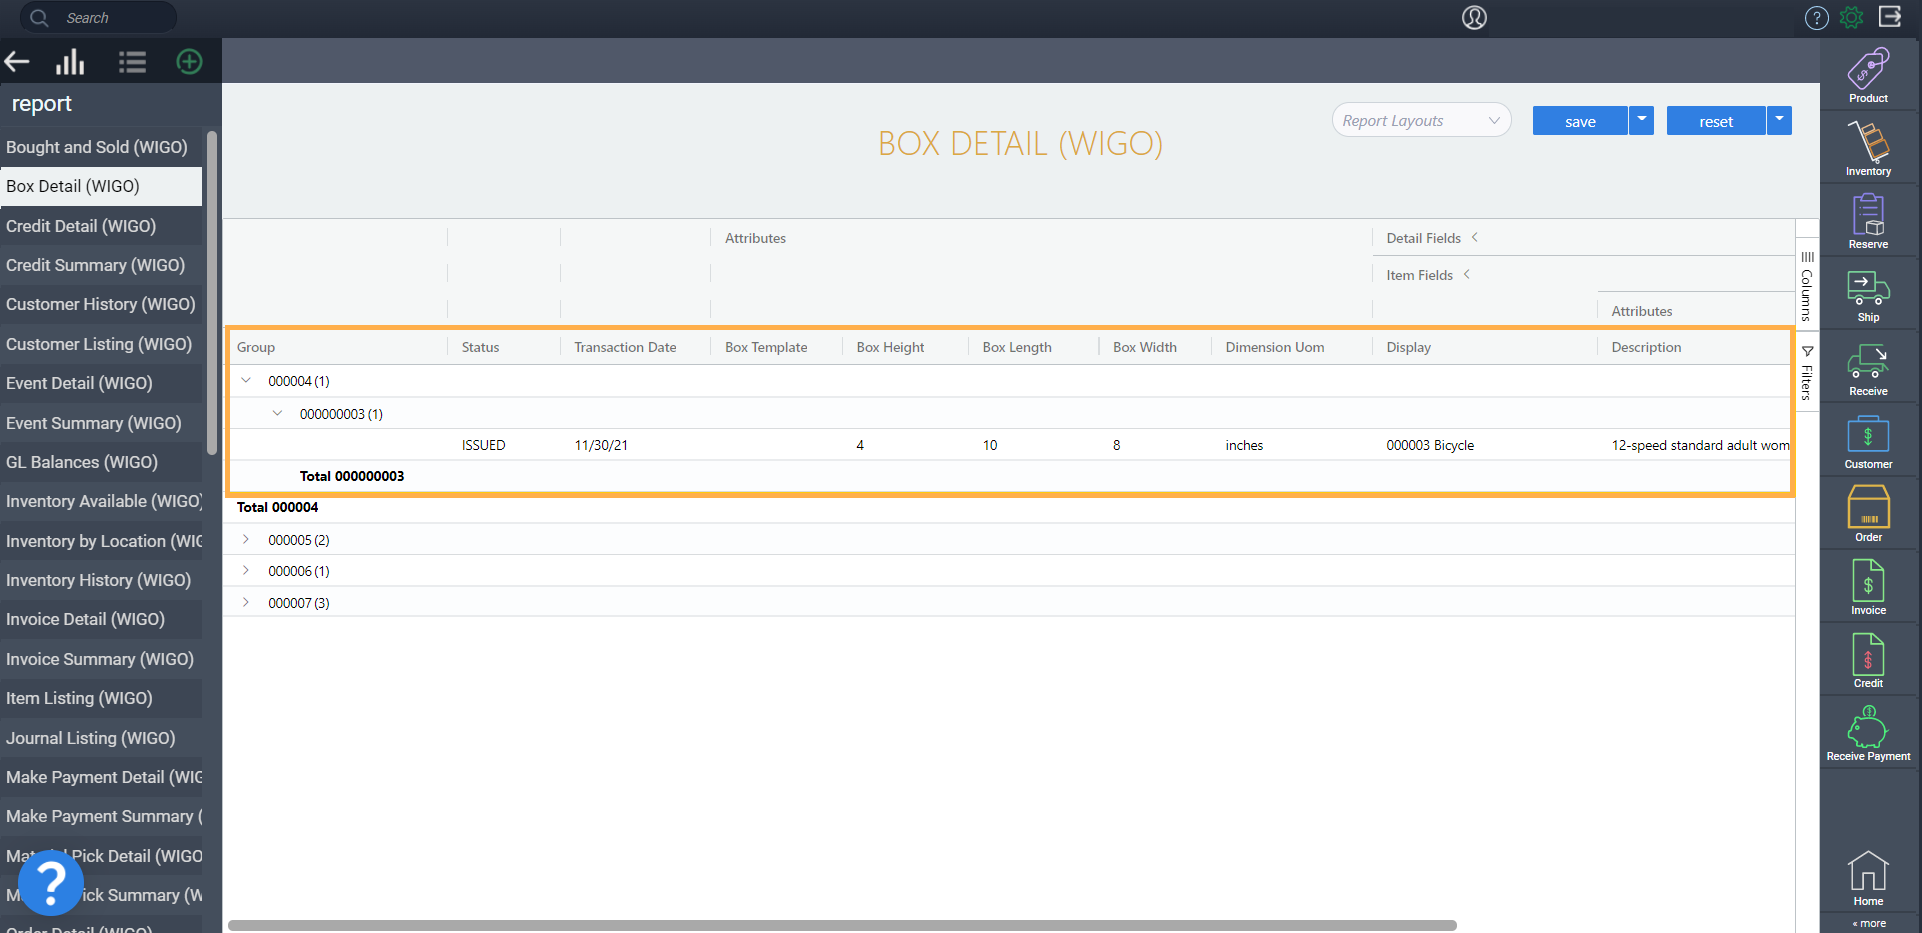
Task: Select Customer Listing (WIGO) report
Action: (x=101, y=344)
